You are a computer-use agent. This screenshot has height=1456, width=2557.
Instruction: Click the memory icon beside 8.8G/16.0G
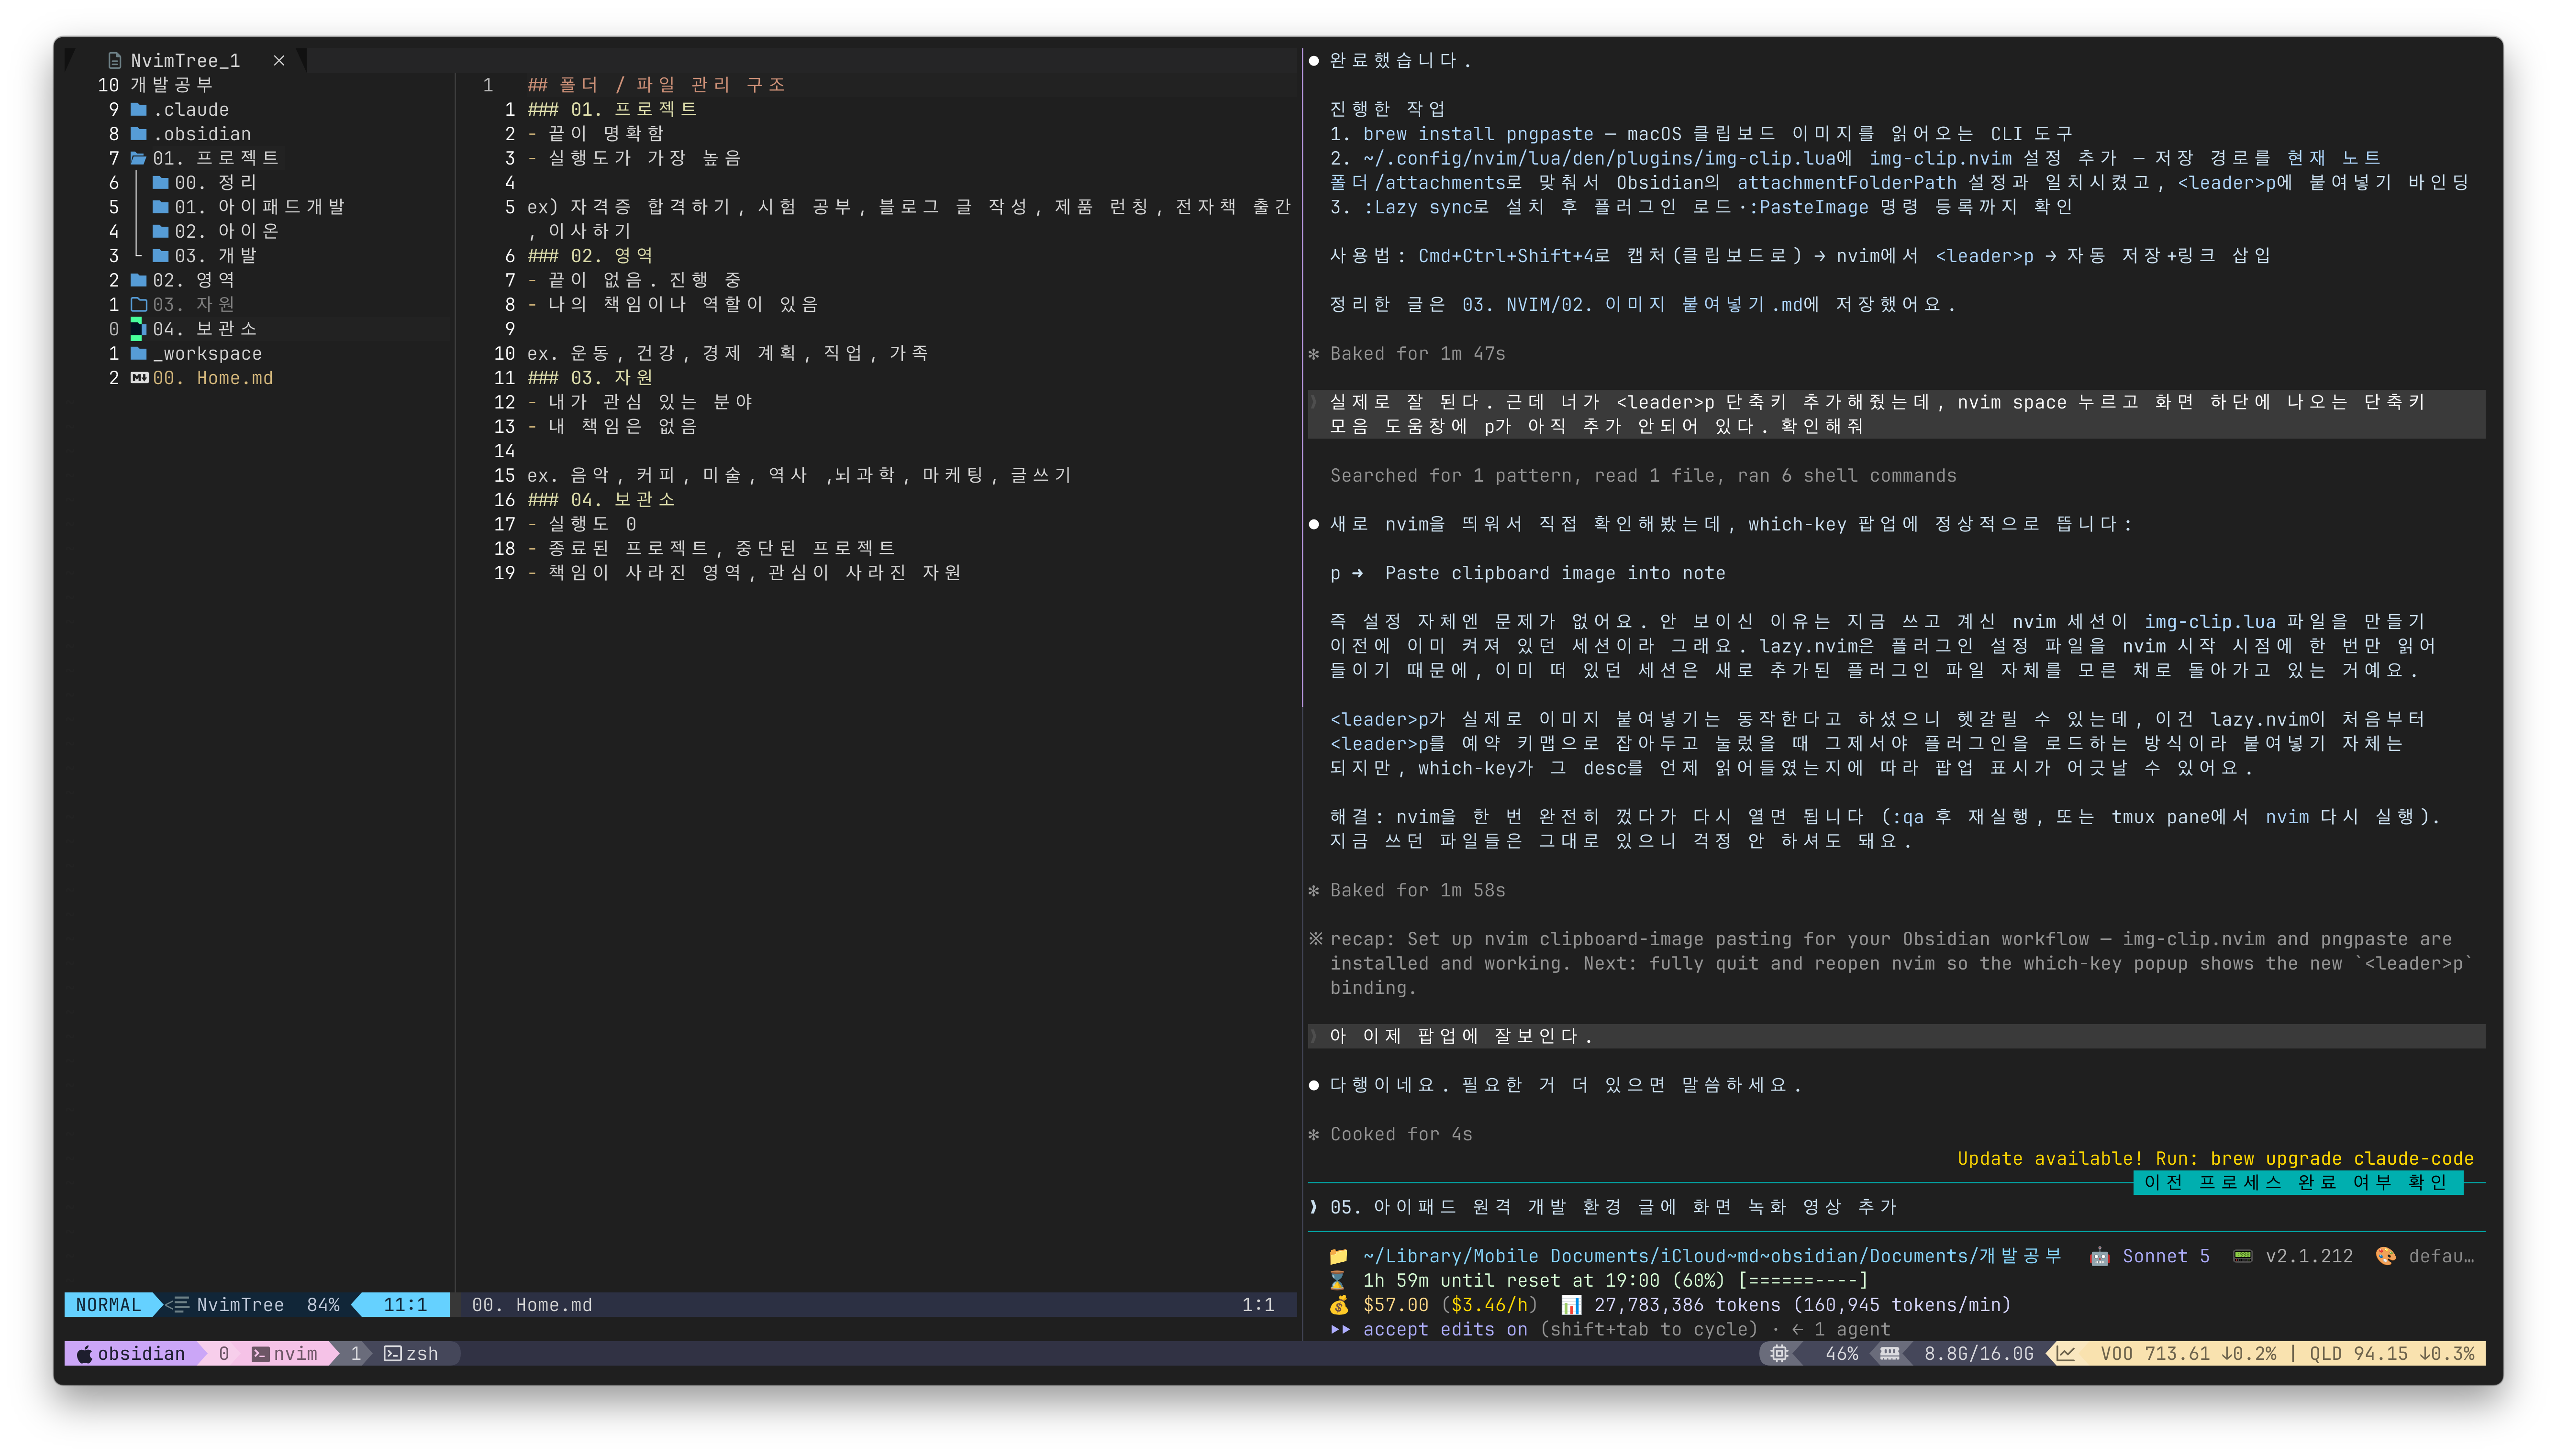click(1889, 1353)
